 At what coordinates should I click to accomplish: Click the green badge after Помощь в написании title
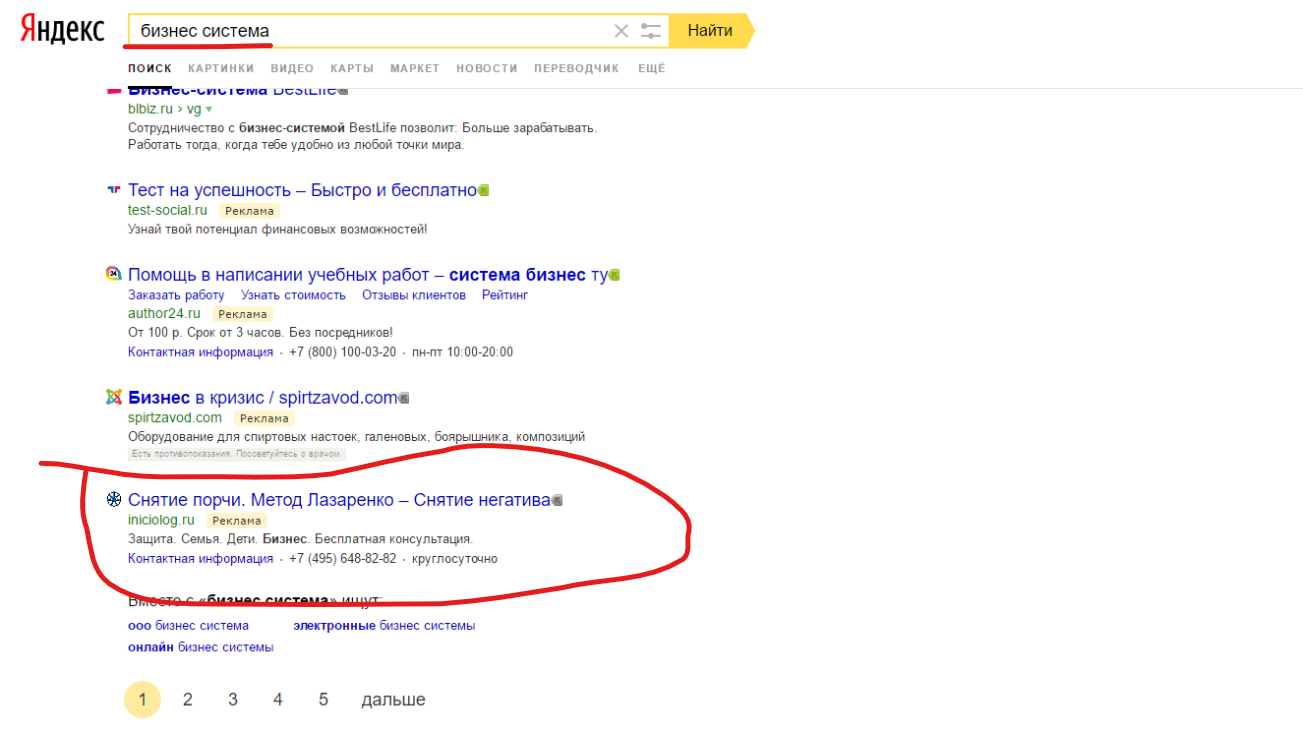coord(614,275)
